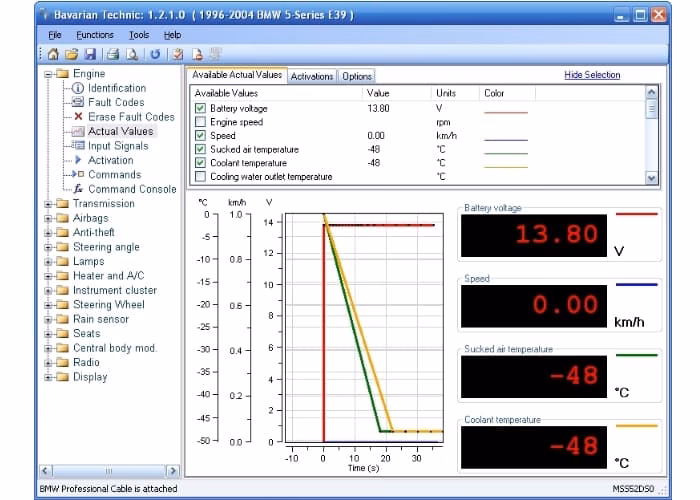Click Coolant temperature yellow color line
This screenshot has width=700, height=500.
[x=506, y=167]
